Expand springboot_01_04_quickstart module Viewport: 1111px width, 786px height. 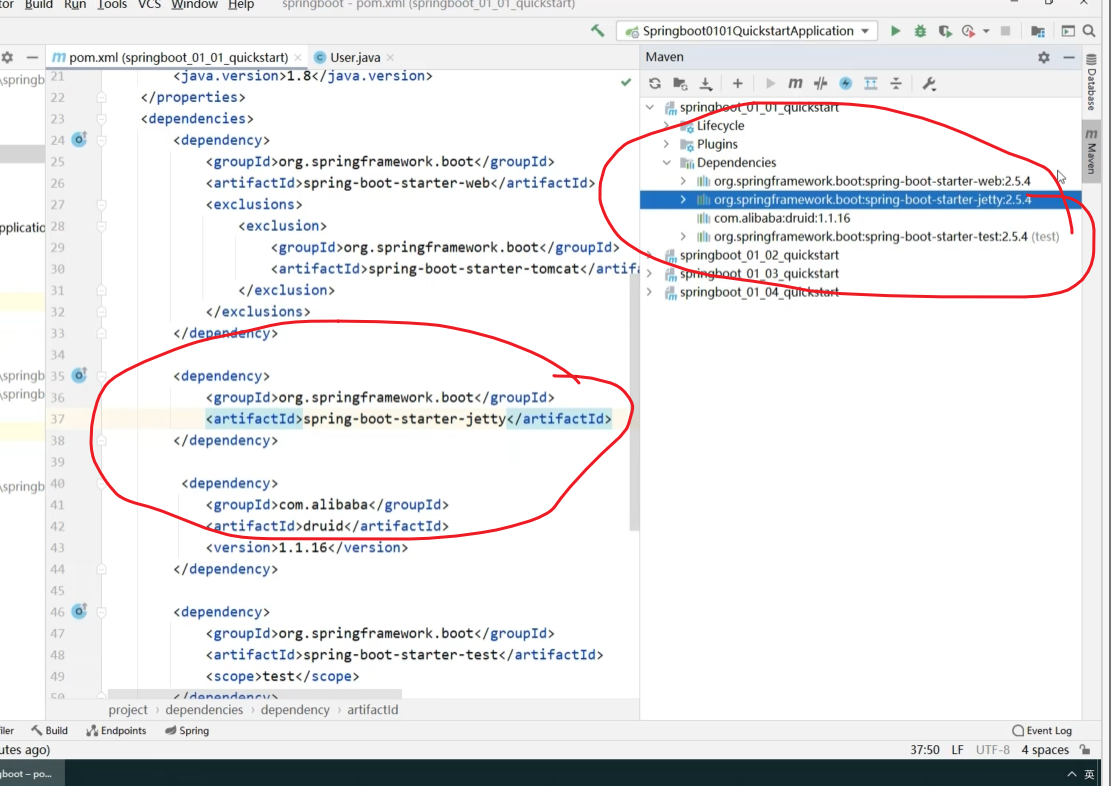650,292
